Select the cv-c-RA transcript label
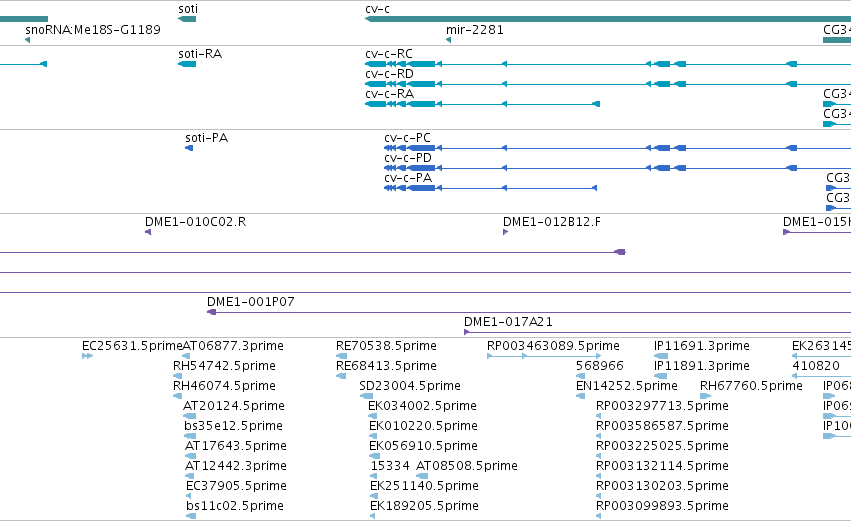This screenshot has height=521, width=851. (x=389, y=94)
